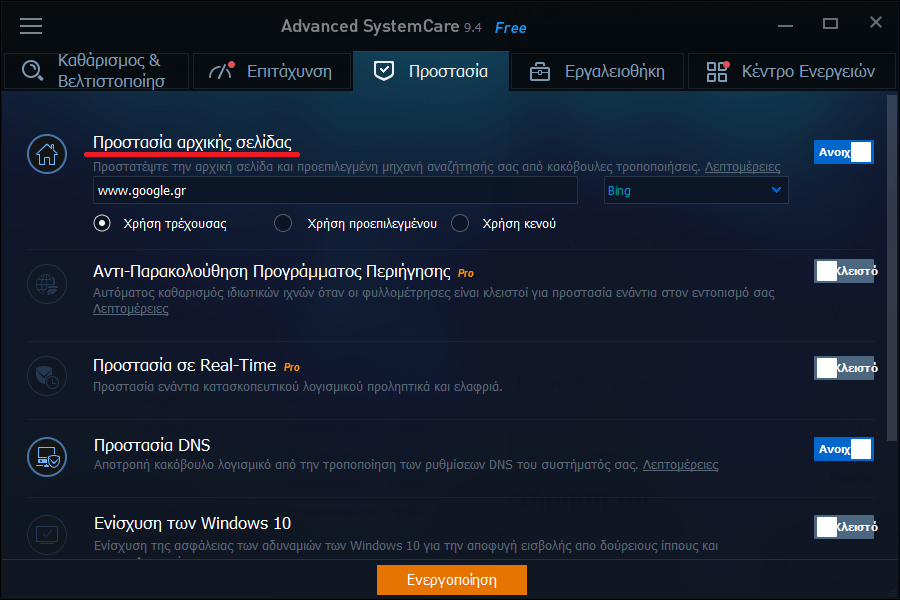This screenshot has height=600, width=900.
Task: Click Αντι-Παρακολούθηση Προγράμματος Περιήγησης heading
Action: [272, 271]
